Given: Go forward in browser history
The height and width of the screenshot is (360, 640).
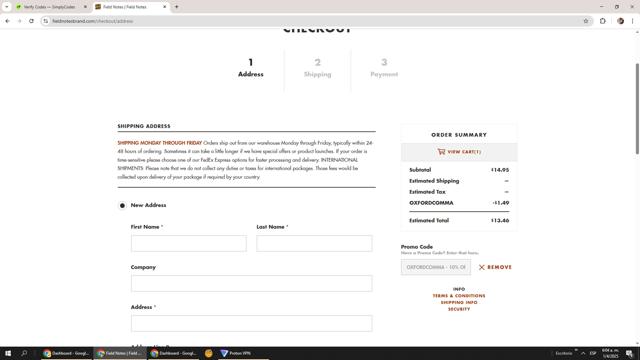Looking at the screenshot, I should click(19, 21).
